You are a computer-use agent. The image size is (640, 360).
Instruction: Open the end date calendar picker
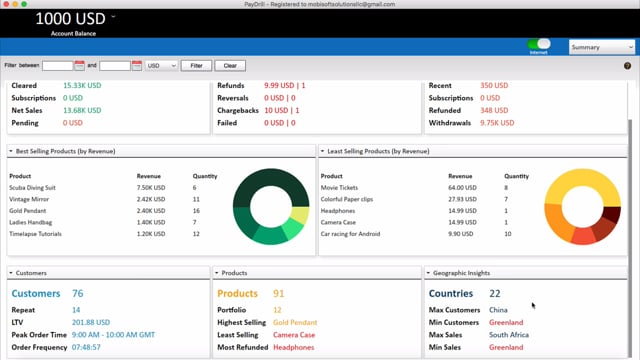tap(137, 65)
